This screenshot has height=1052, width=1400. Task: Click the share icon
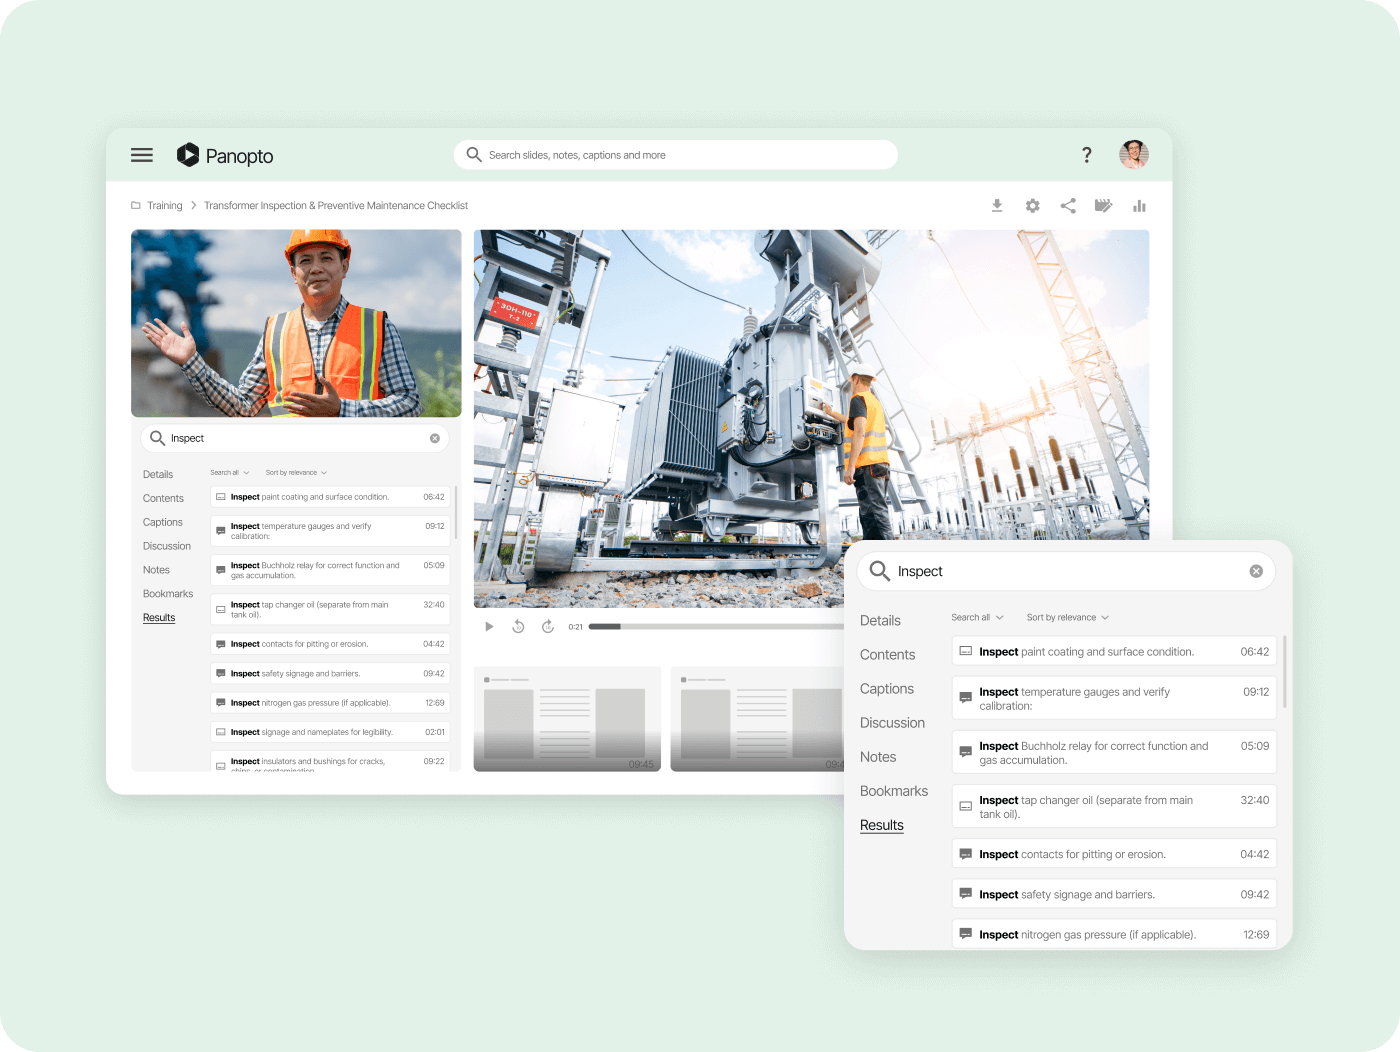(1068, 206)
